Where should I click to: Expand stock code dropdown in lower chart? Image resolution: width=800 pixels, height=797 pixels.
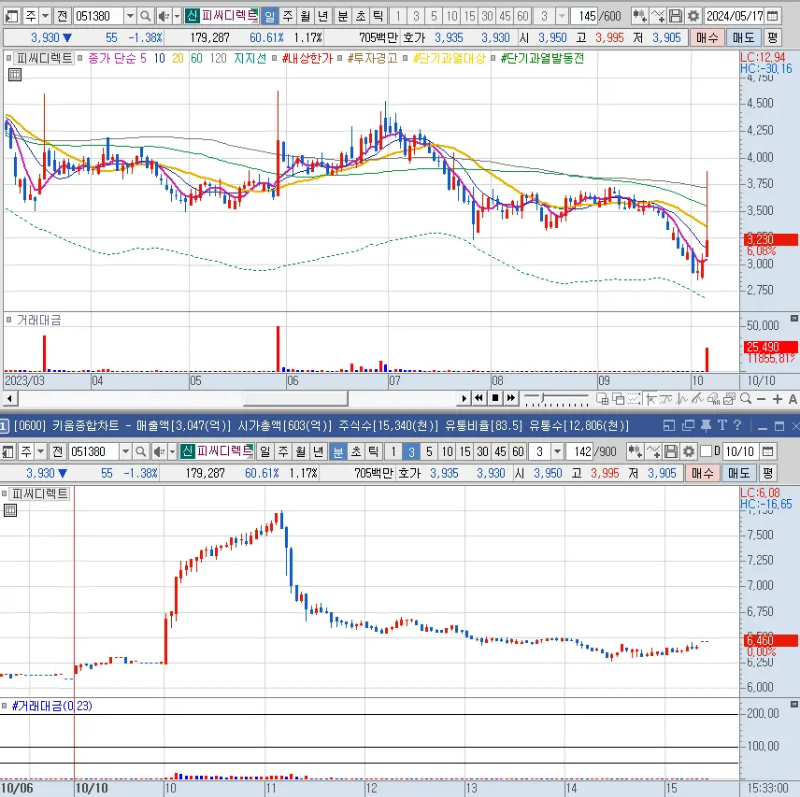click(126, 452)
